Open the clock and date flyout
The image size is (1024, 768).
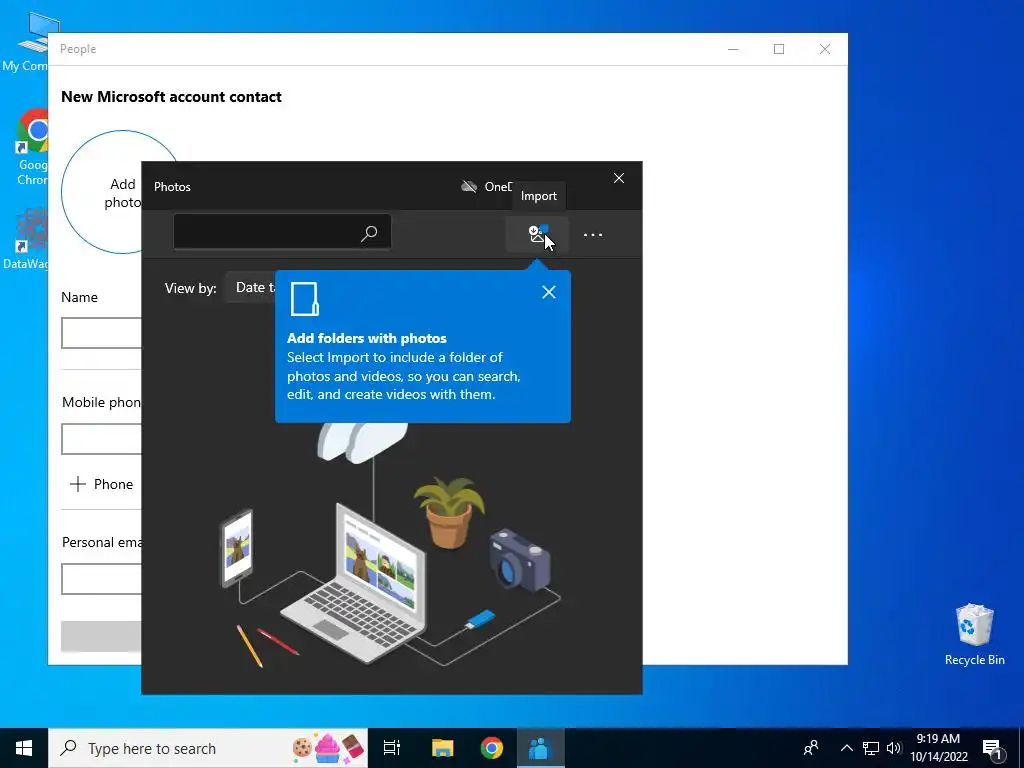click(938, 748)
